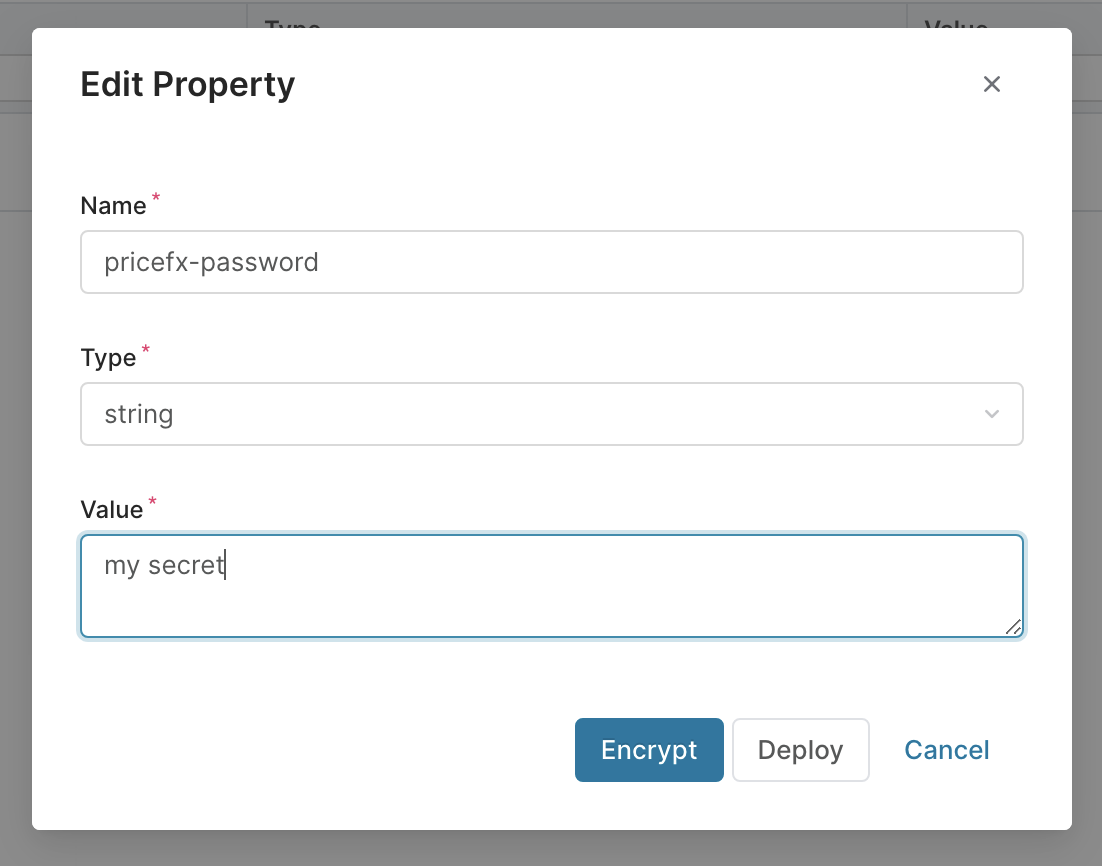Position cursor after the text my secret
Screen dimensions: 1102x866
(x=228, y=565)
